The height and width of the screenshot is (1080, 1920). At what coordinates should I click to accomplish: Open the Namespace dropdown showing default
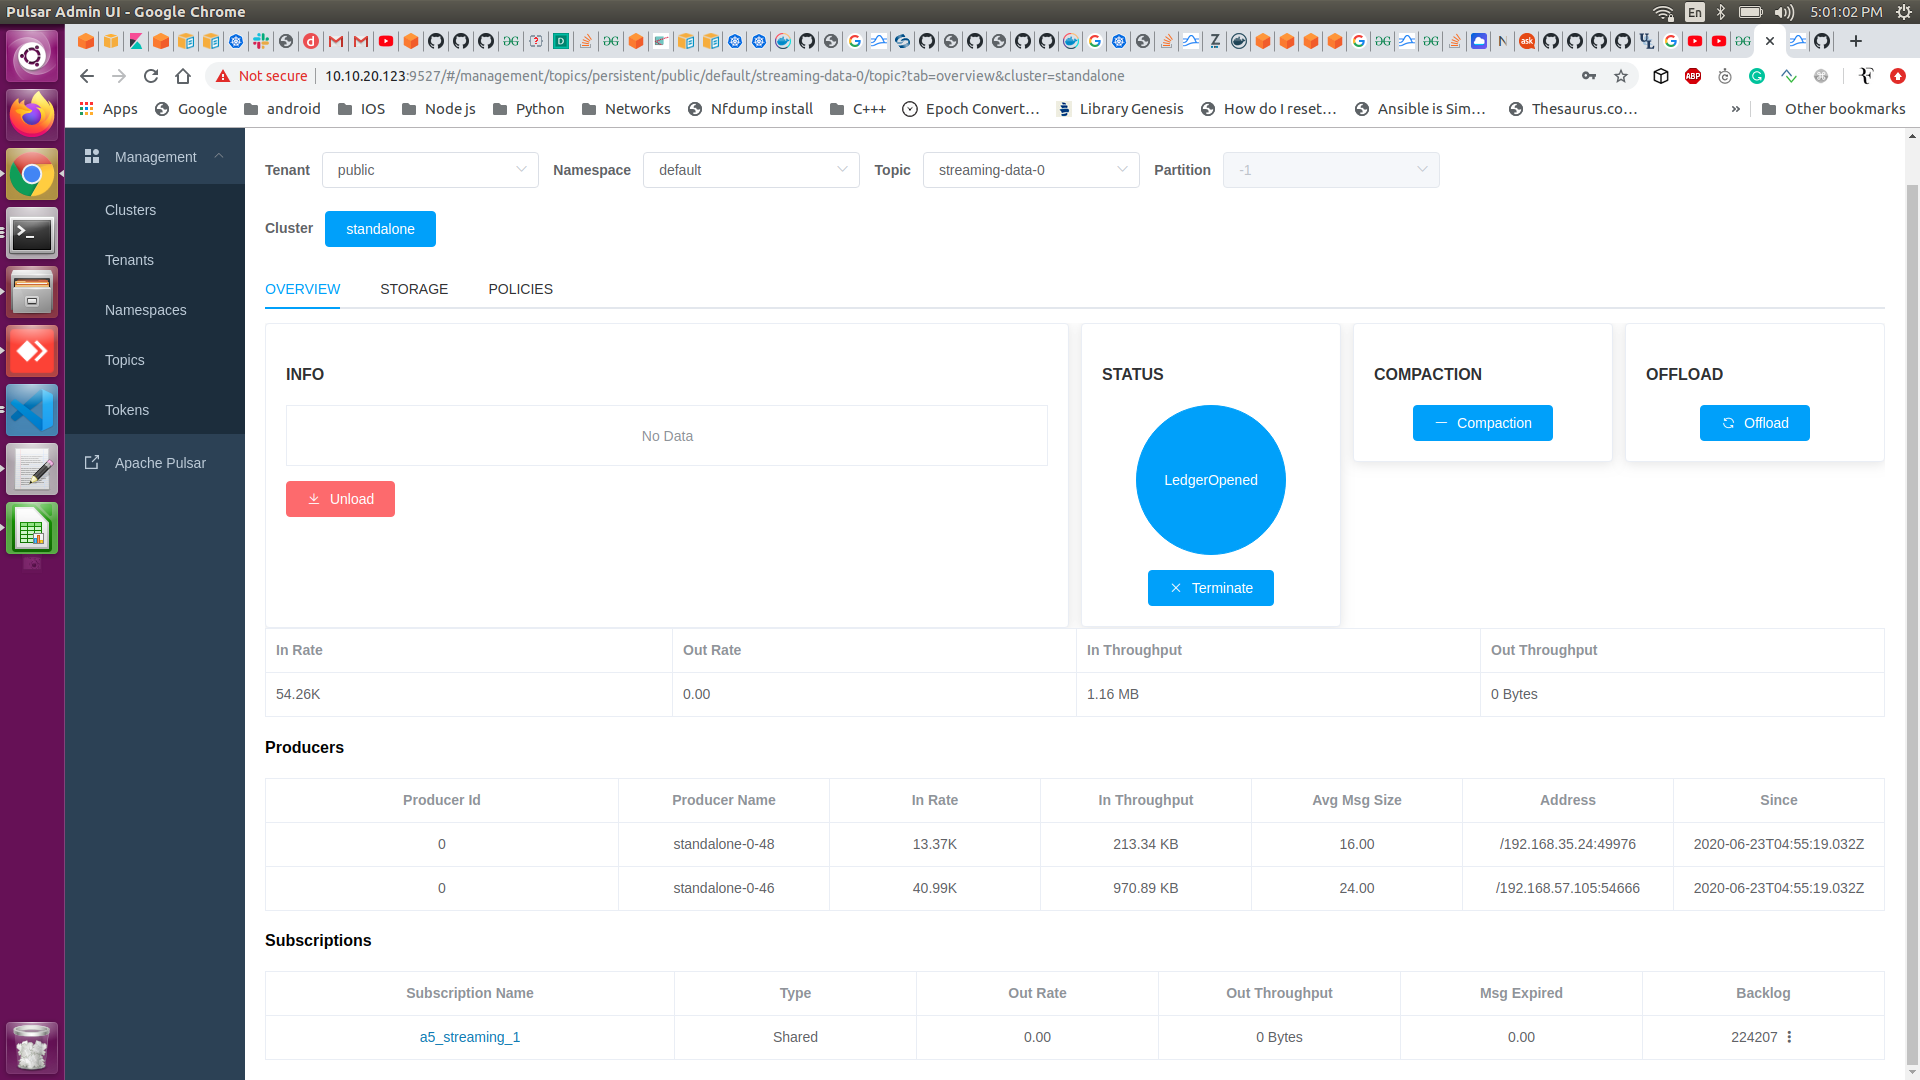click(x=751, y=170)
